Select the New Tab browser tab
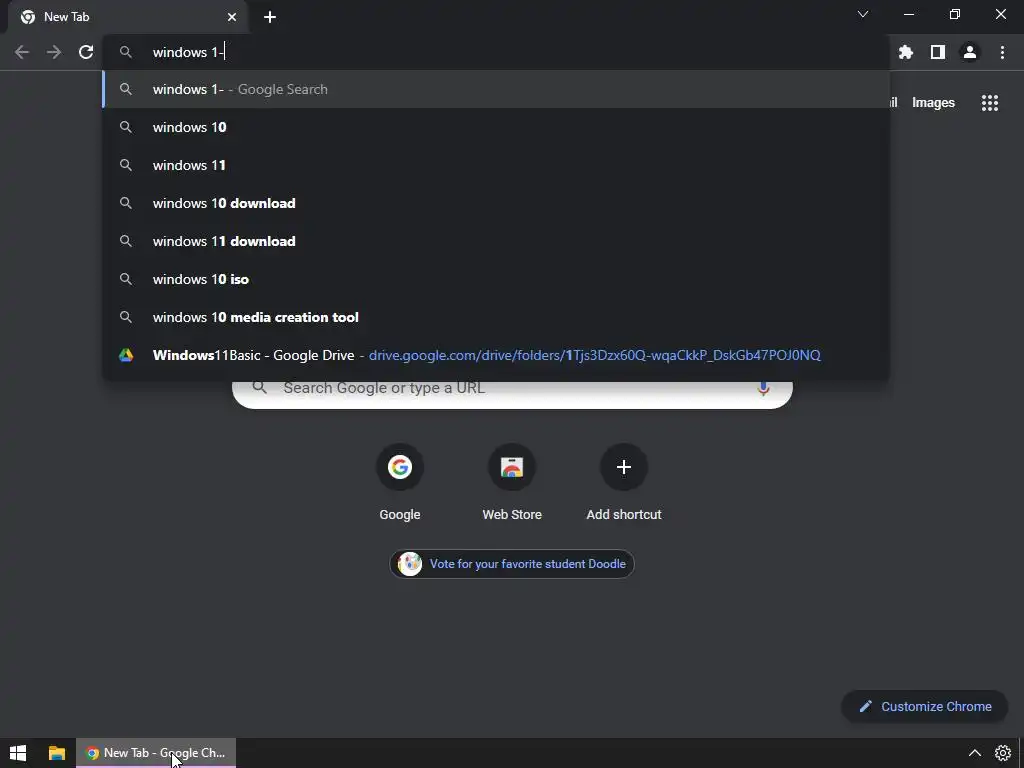 (127, 17)
